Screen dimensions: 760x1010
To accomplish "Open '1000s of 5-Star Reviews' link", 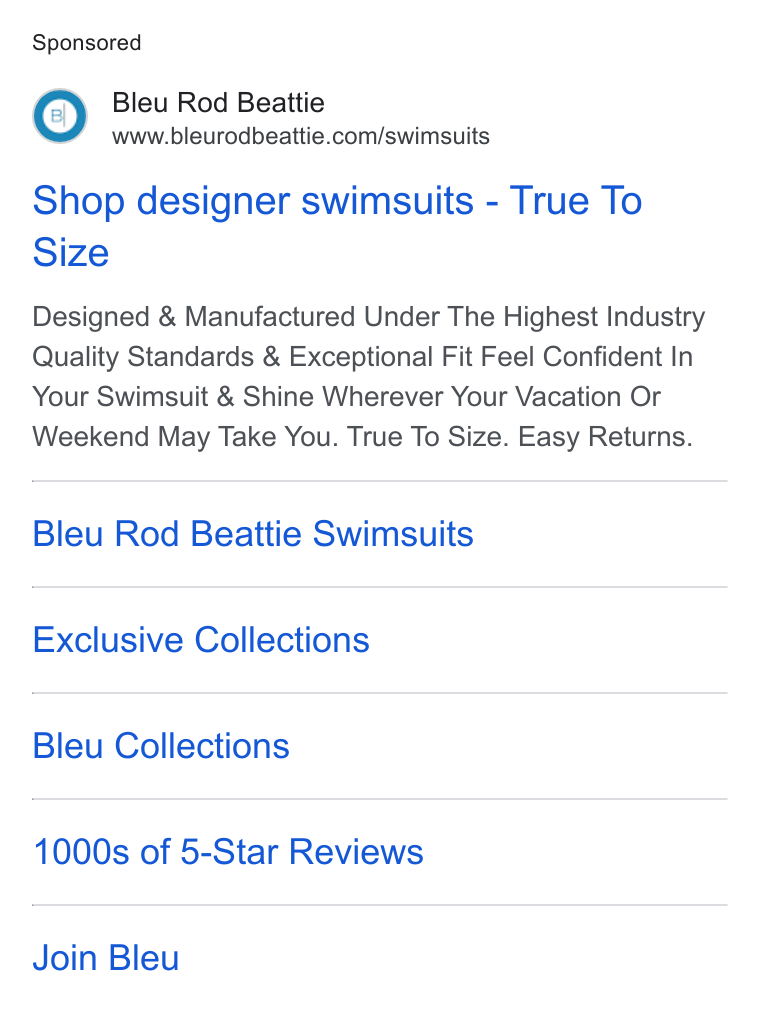I will click(228, 852).
